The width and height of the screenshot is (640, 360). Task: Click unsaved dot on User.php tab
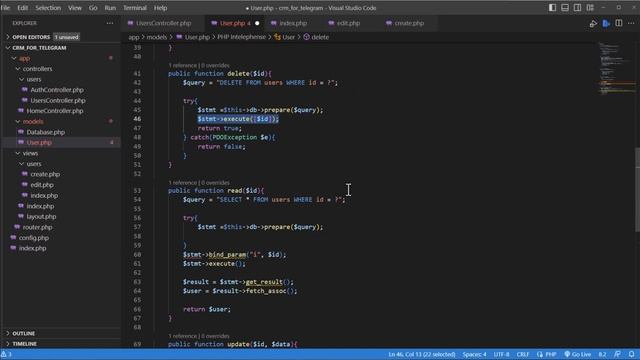[x=257, y=23]
